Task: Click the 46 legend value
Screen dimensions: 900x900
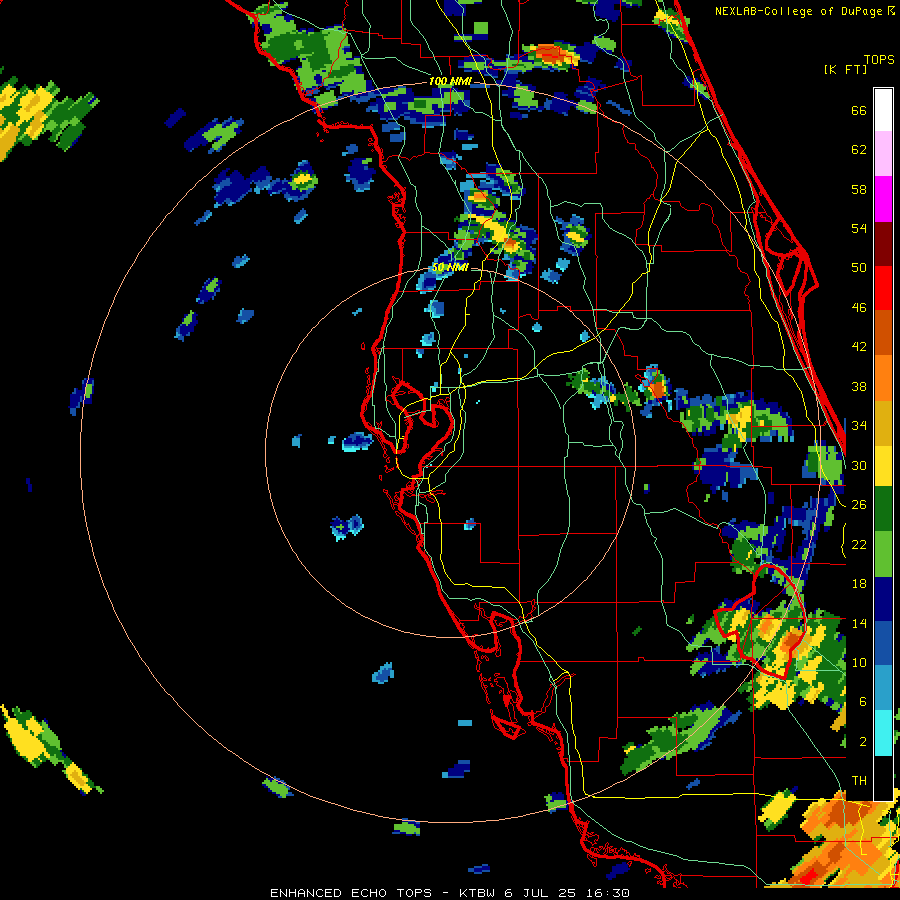Action: 859,308
